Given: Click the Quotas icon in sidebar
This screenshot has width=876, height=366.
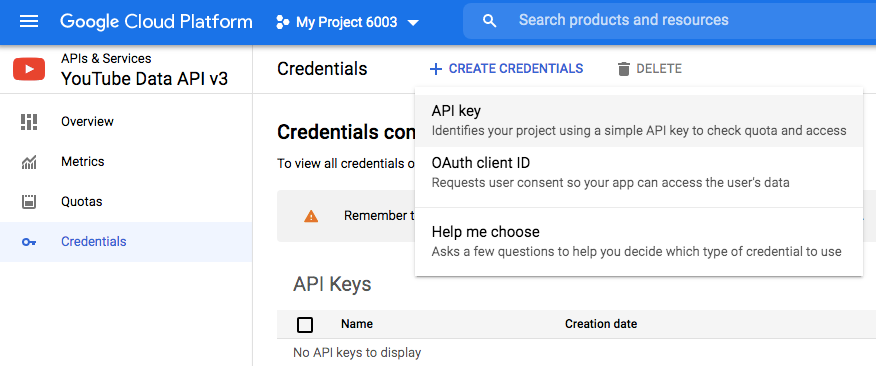Looking at the screenshot, I should [29, 202].
